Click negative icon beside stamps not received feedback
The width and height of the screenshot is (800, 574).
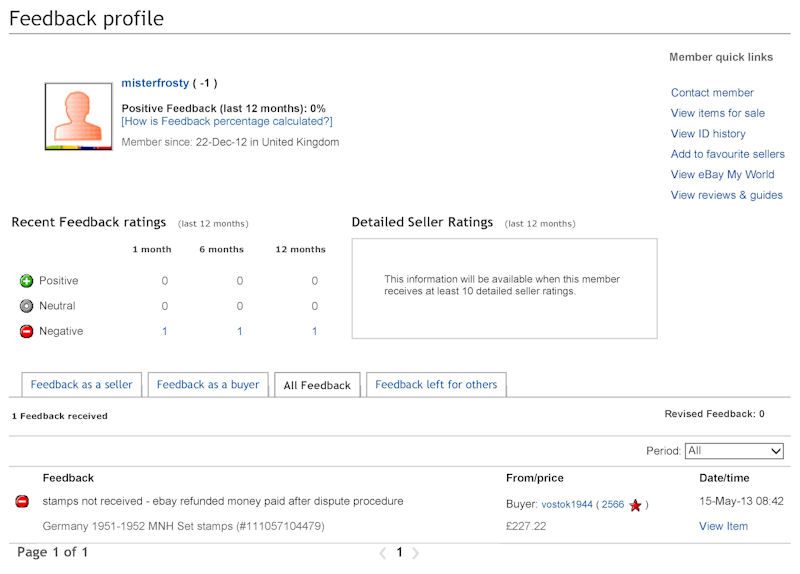click(x=22, y=502)
